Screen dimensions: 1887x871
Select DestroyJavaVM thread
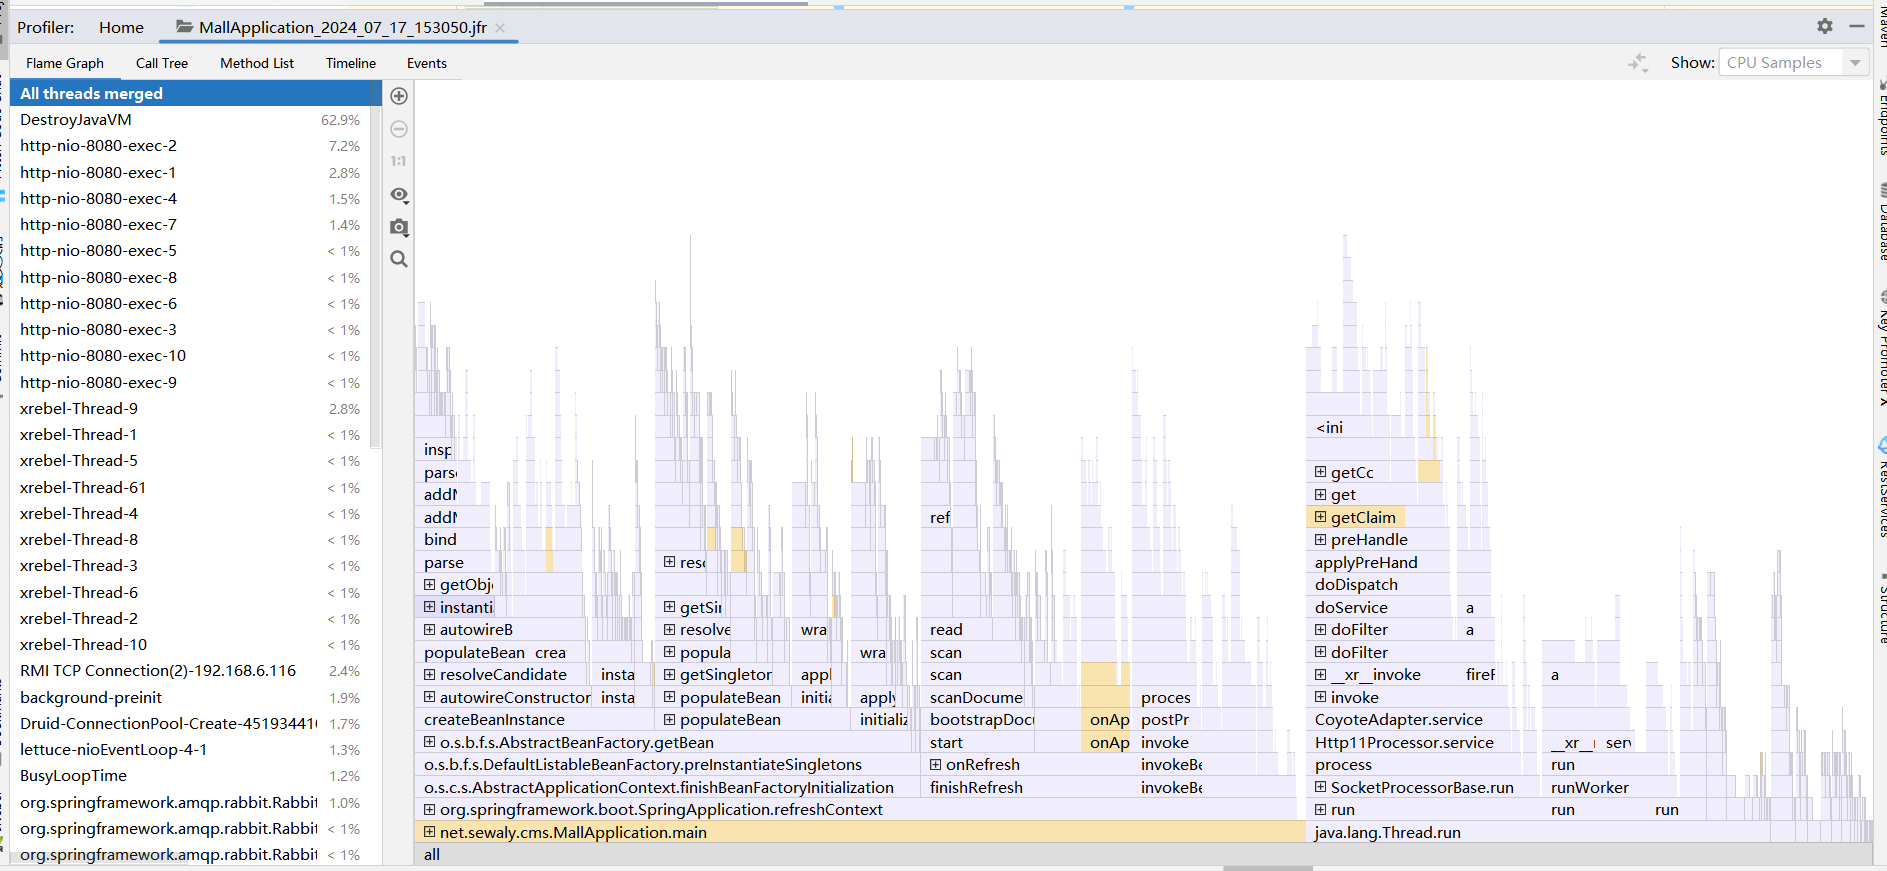(x=190, y=120)
